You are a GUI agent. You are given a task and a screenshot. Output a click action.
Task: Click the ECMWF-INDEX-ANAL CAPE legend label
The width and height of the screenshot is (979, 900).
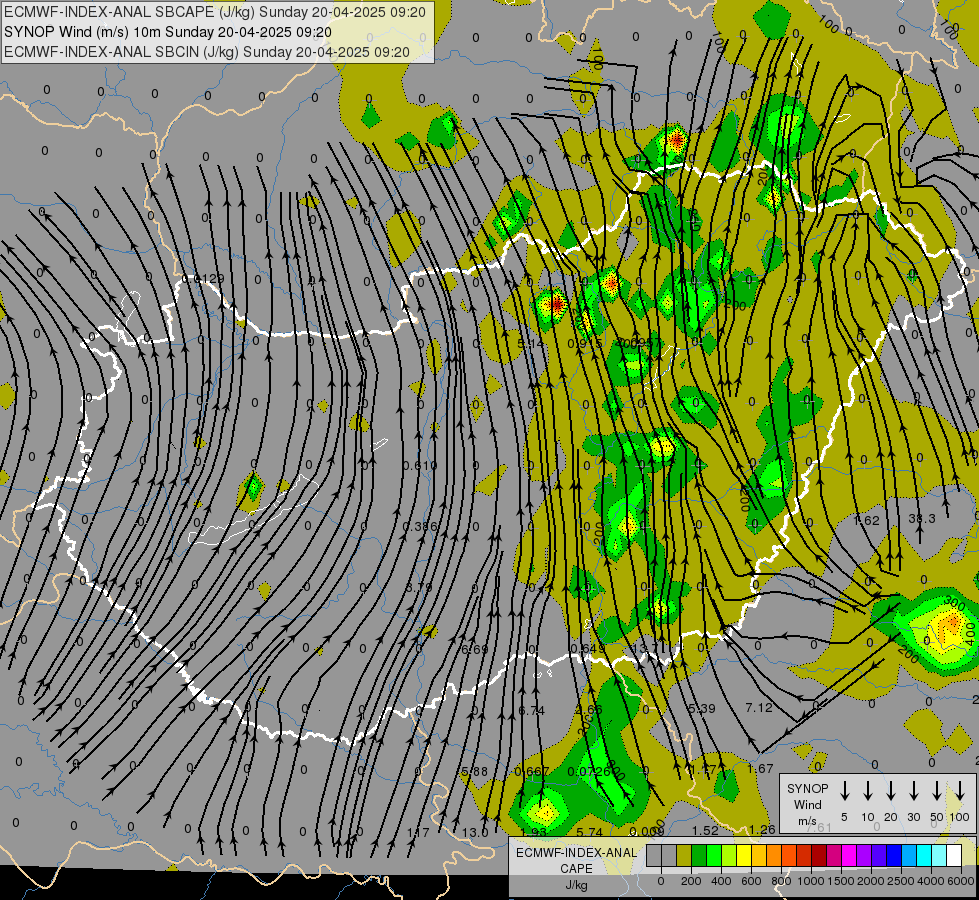point(576,860)
